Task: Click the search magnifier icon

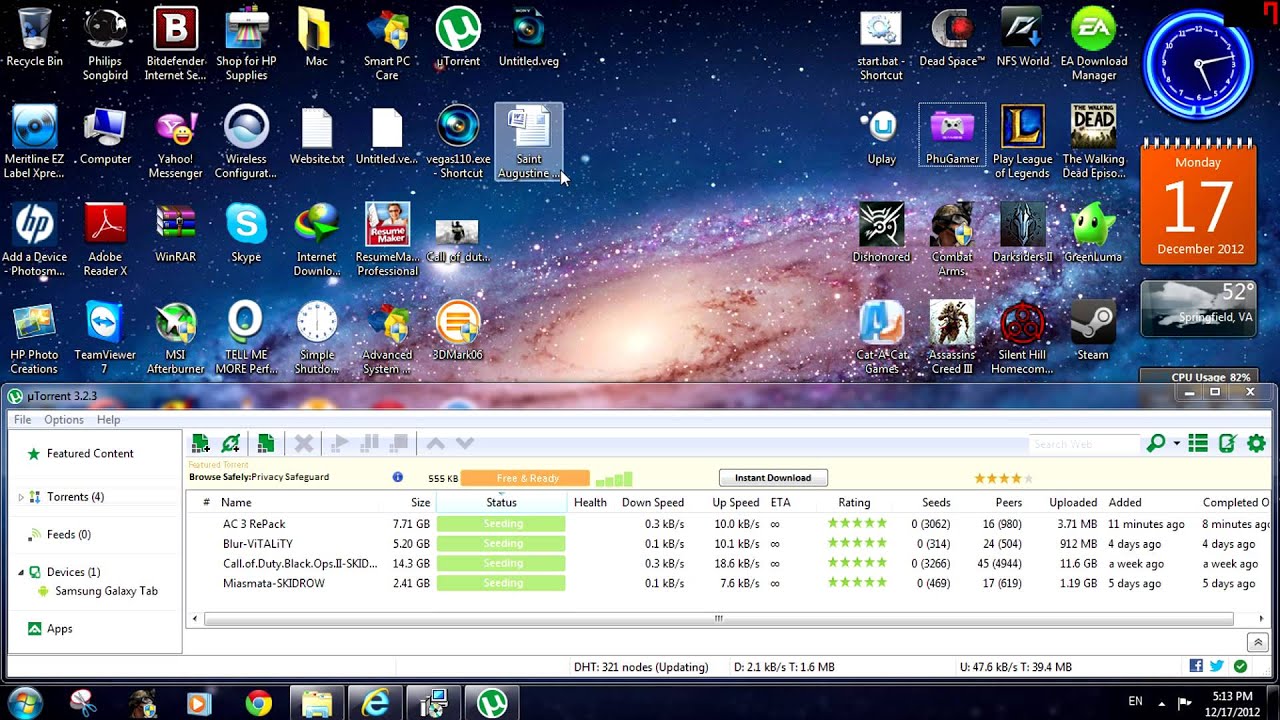Action: (x=1156, y=443)
